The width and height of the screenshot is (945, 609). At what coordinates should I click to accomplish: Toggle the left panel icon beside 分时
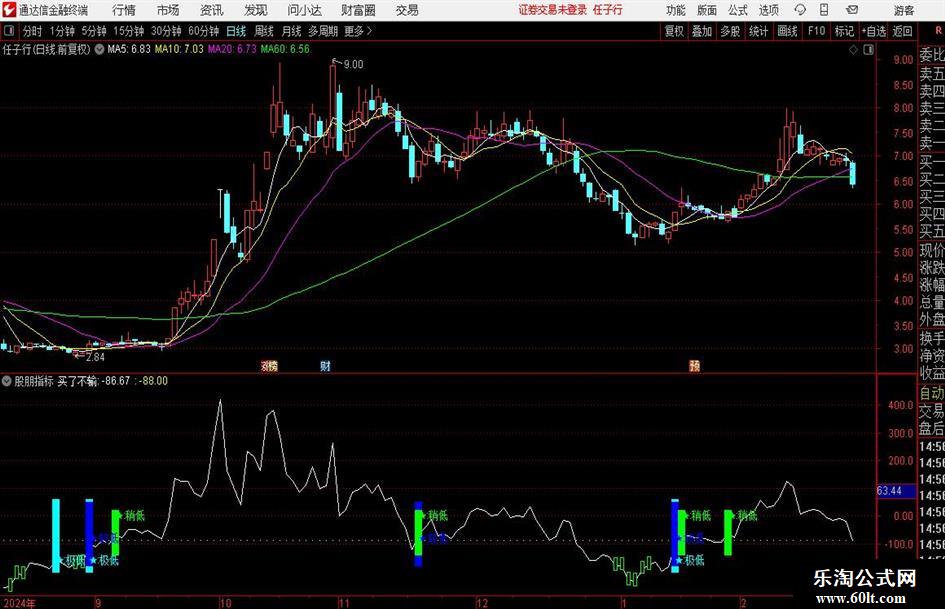click(x=9, y=31)
